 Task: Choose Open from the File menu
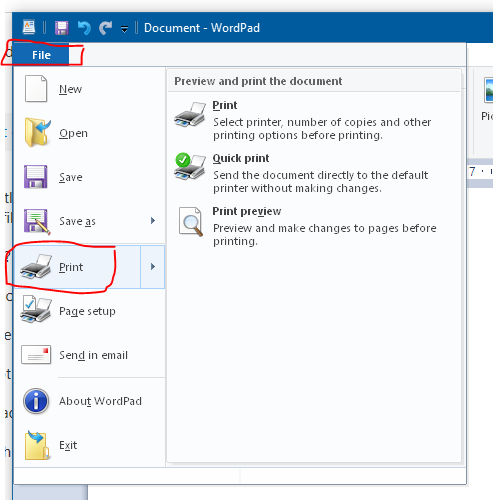coord(89,133)
